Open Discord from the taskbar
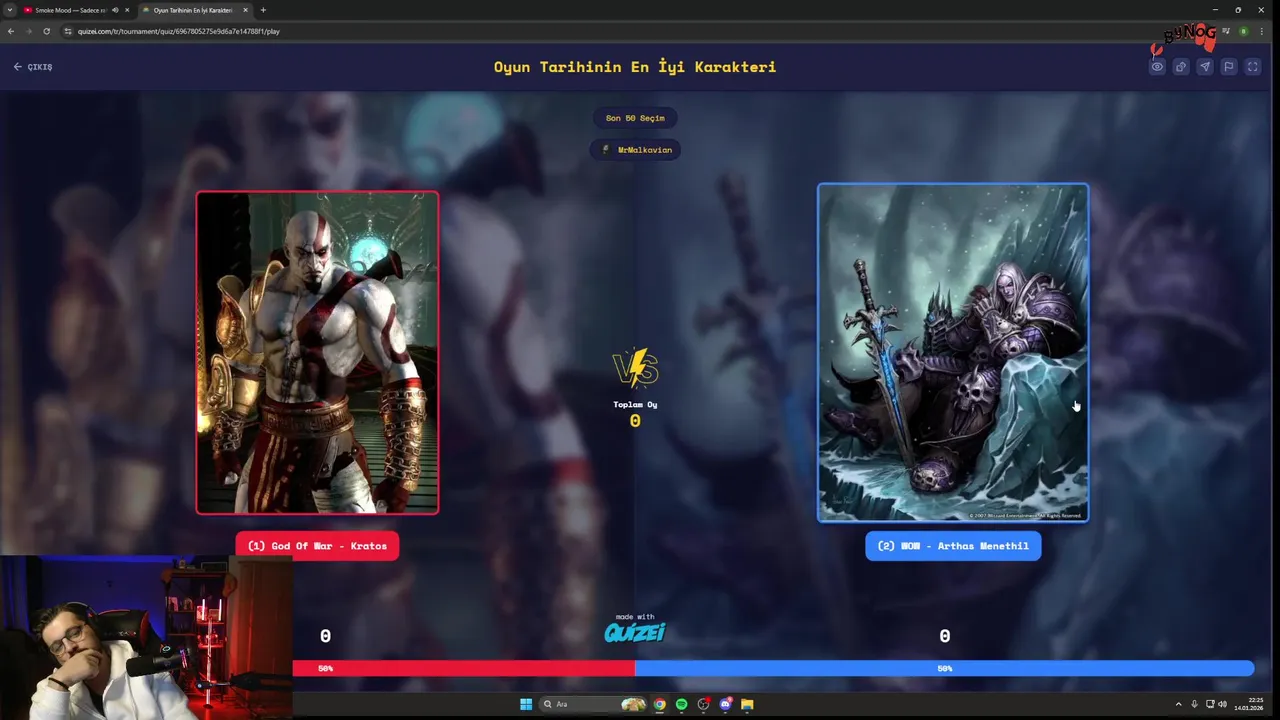This screenshot has height=720, width=1280. (726, 704)
